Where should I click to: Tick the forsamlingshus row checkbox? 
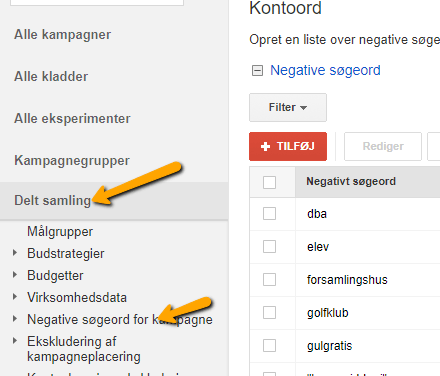pos(269,280)
